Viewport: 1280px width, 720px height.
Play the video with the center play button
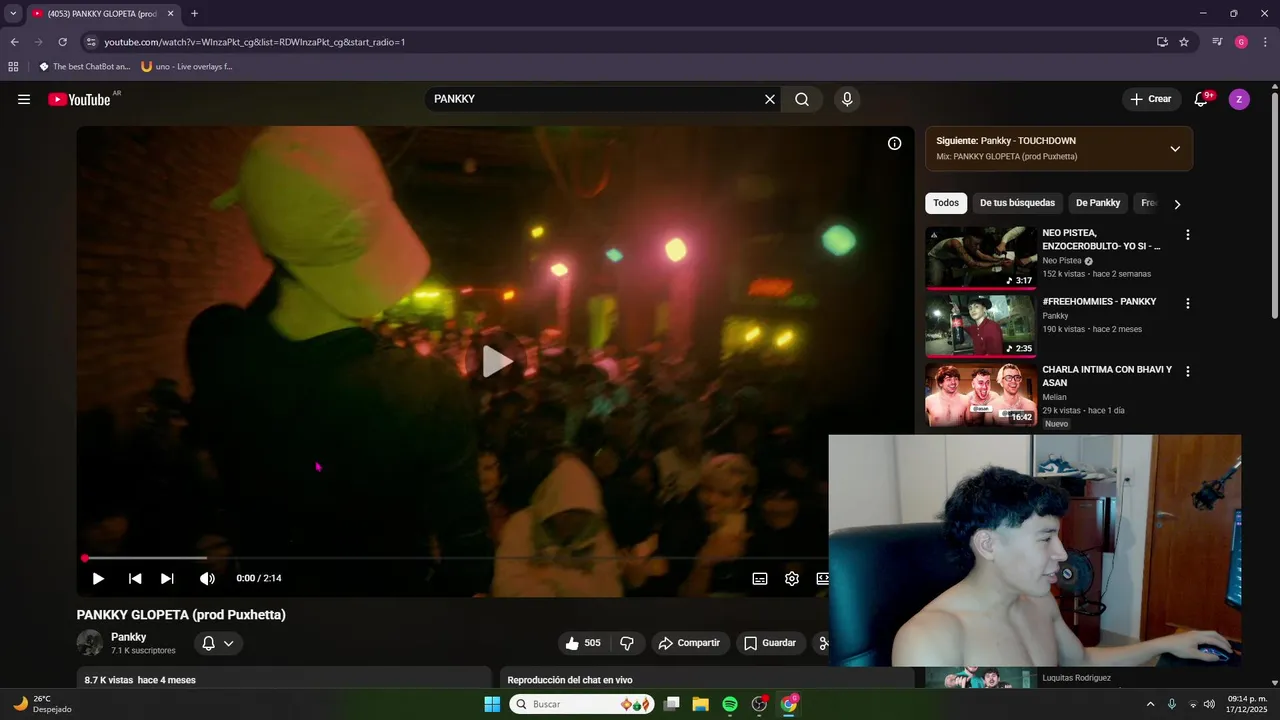496,361
